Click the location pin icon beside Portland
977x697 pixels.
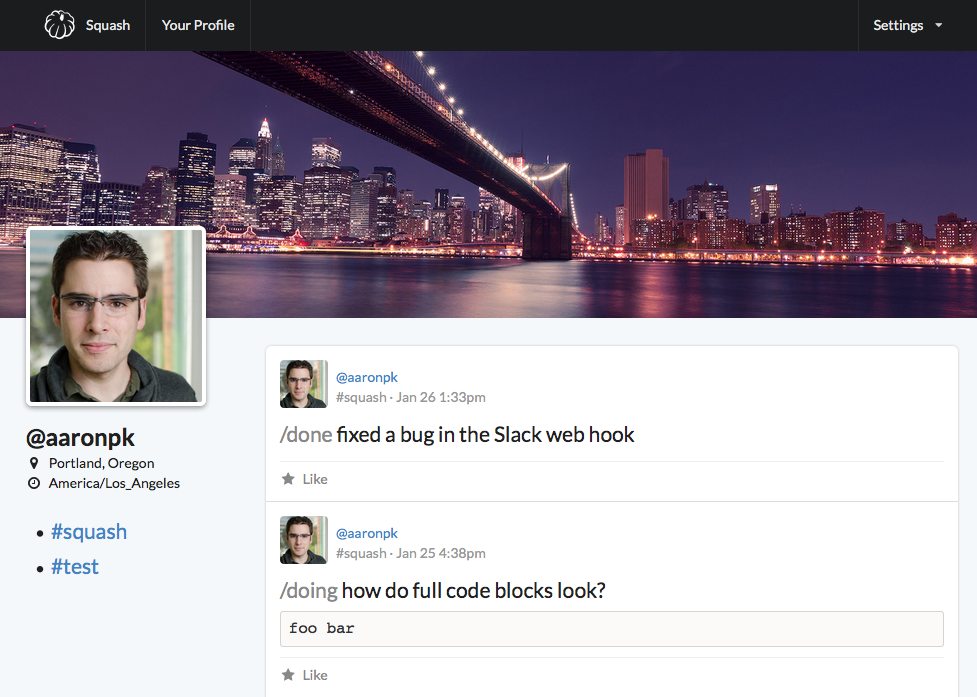coord(34,463)
